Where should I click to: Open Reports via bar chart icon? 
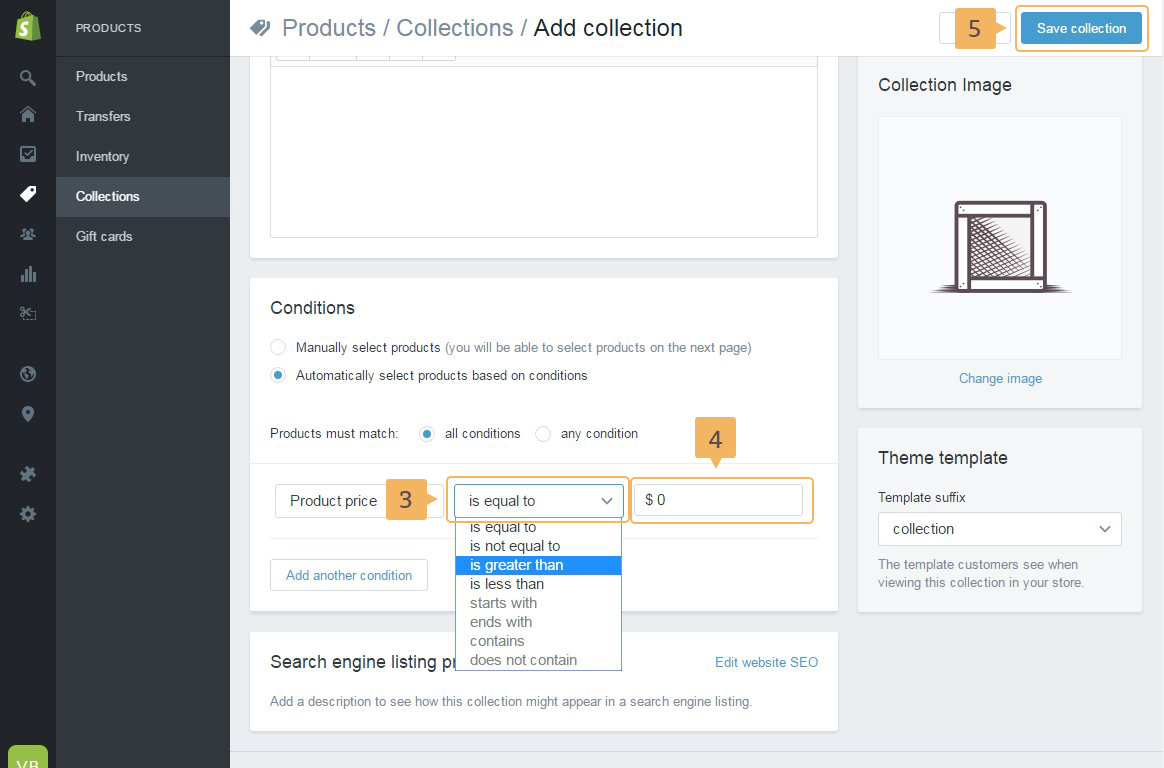28,274
